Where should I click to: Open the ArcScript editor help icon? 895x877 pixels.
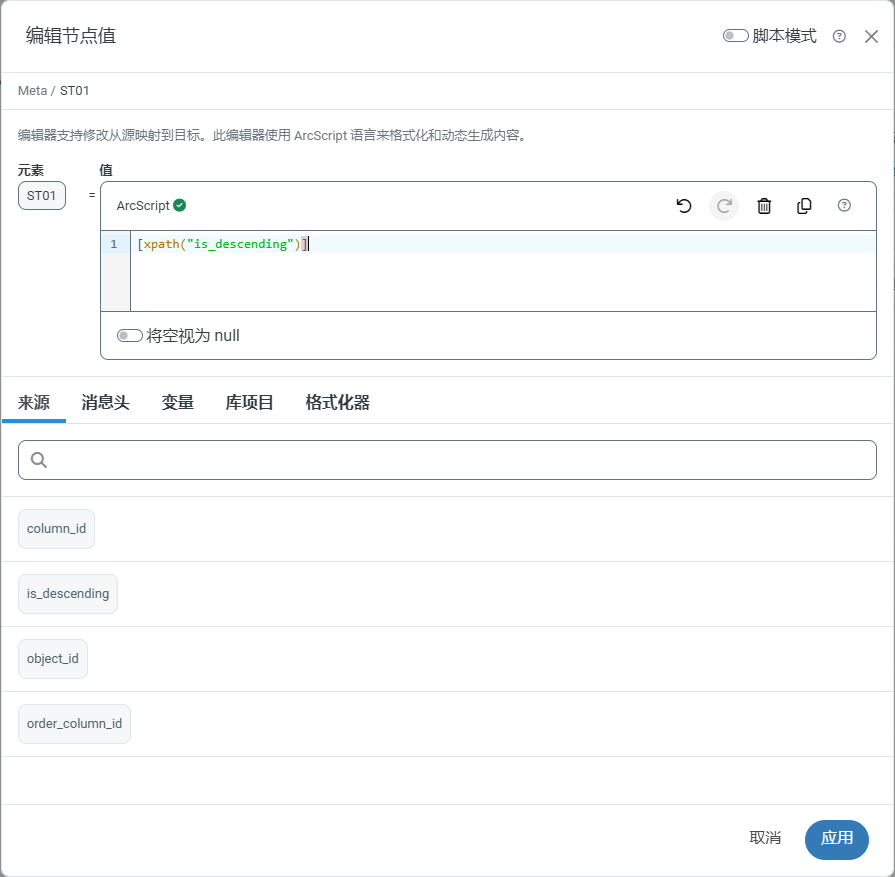[x=844, y=206]
